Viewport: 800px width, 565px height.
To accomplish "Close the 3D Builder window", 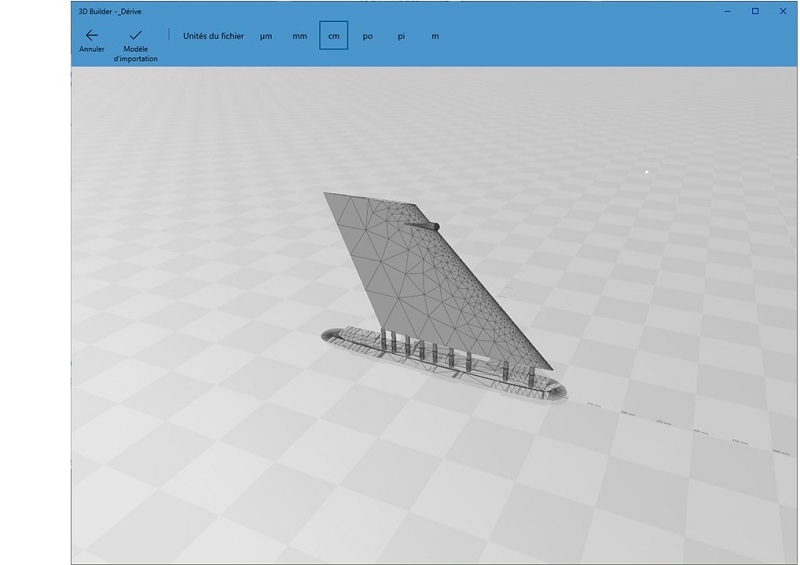I will point(783,11).
